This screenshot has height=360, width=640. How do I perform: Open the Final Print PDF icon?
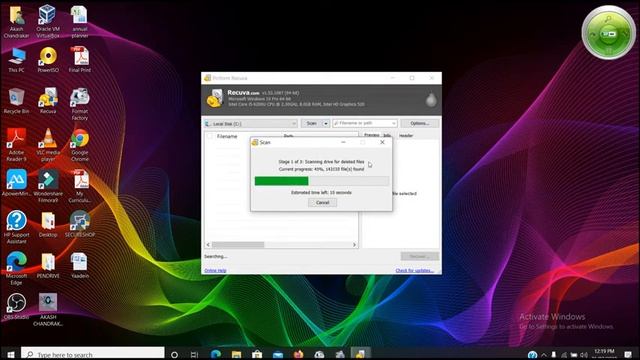80,60
